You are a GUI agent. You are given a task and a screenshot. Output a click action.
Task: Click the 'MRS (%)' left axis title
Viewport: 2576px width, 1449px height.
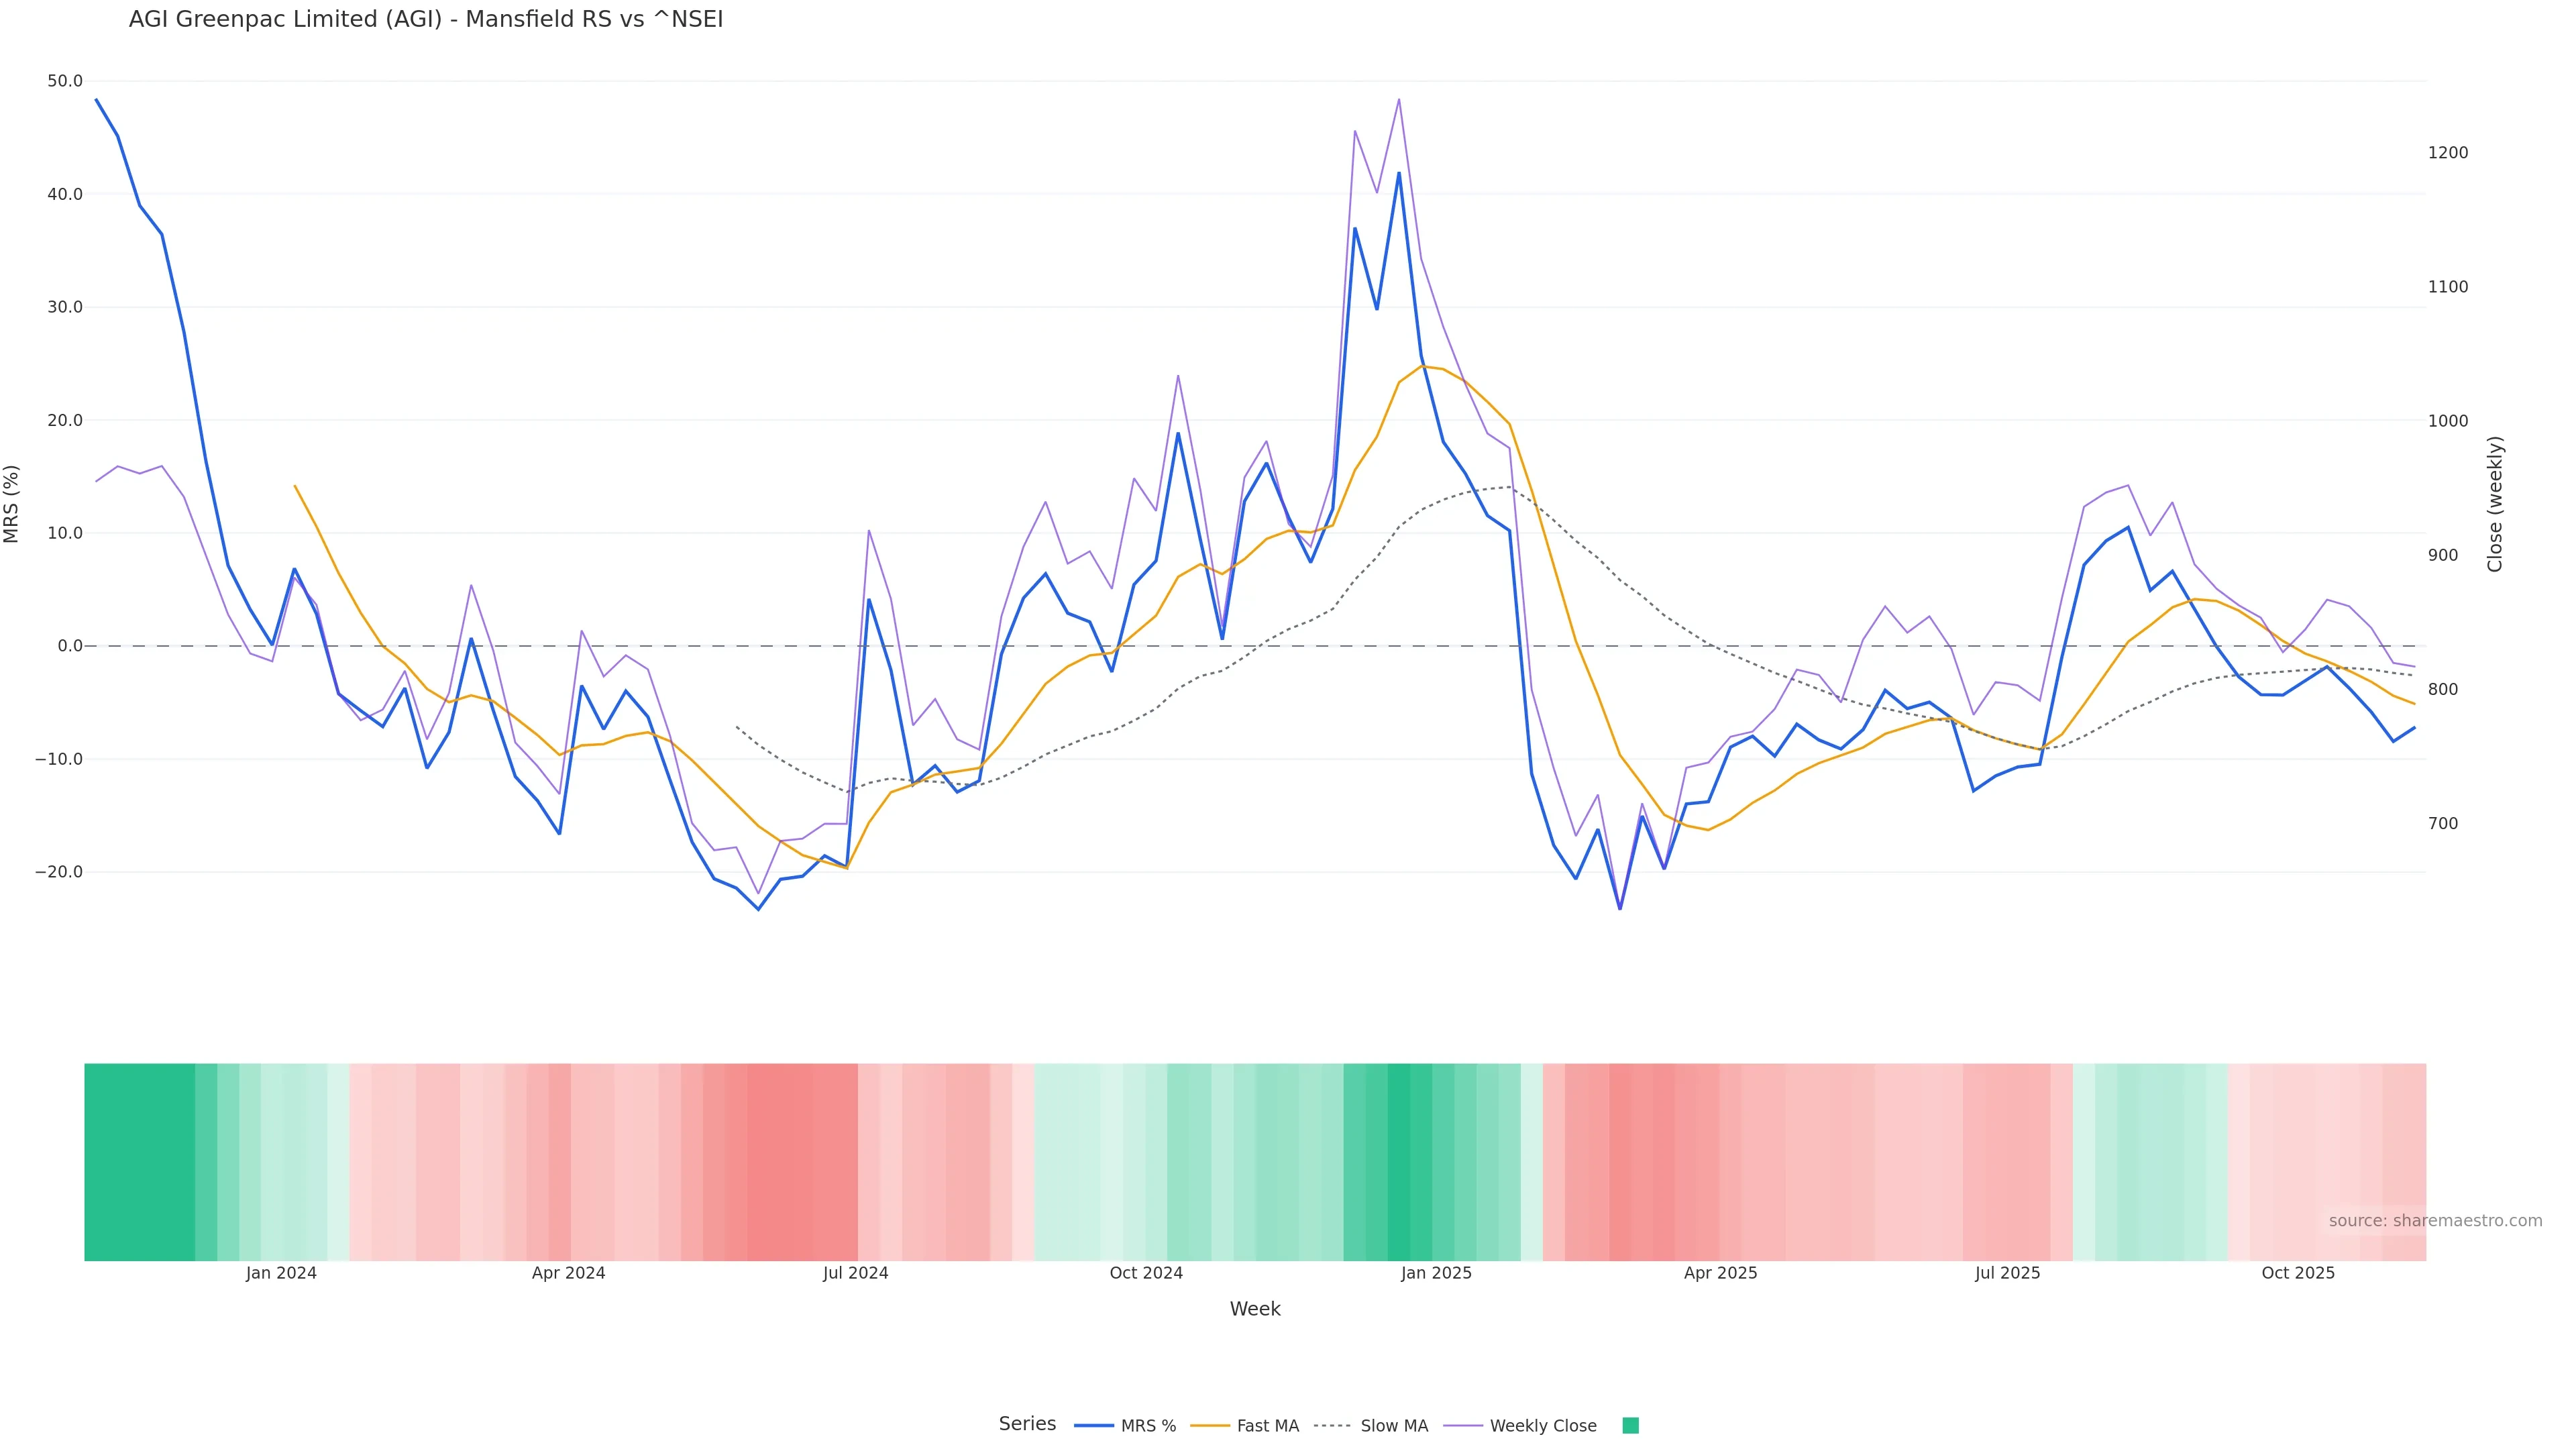pyautogui.click(x=12, y=504)
